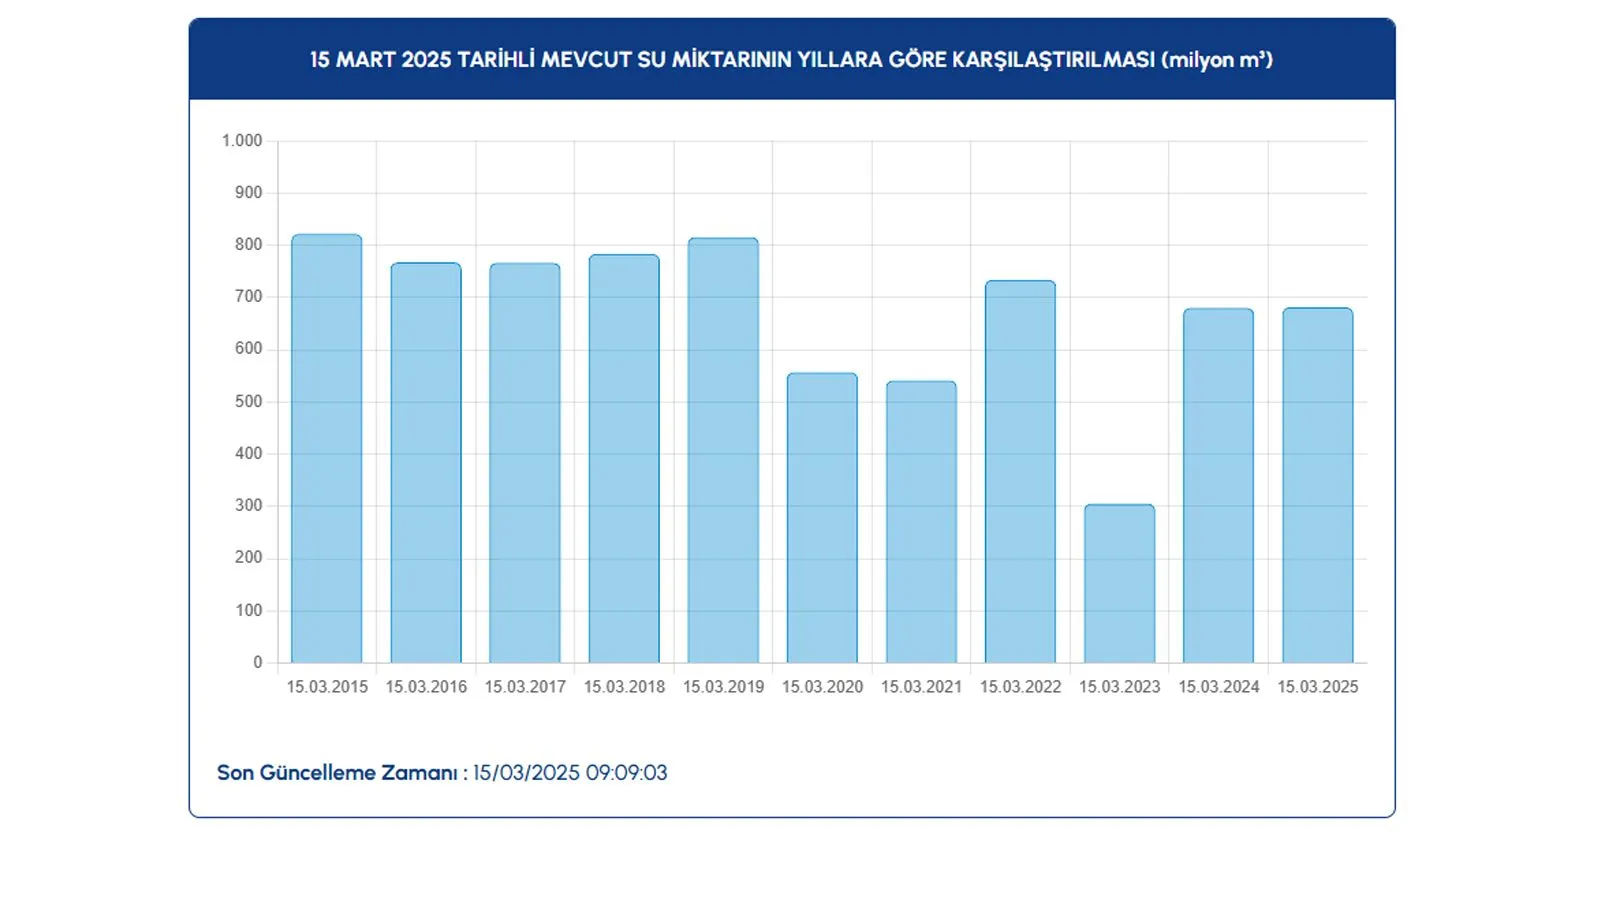Click the 'Son Güncelleme Zamanı' label
The image size is (1600, 900).
(x=342, y=773)
